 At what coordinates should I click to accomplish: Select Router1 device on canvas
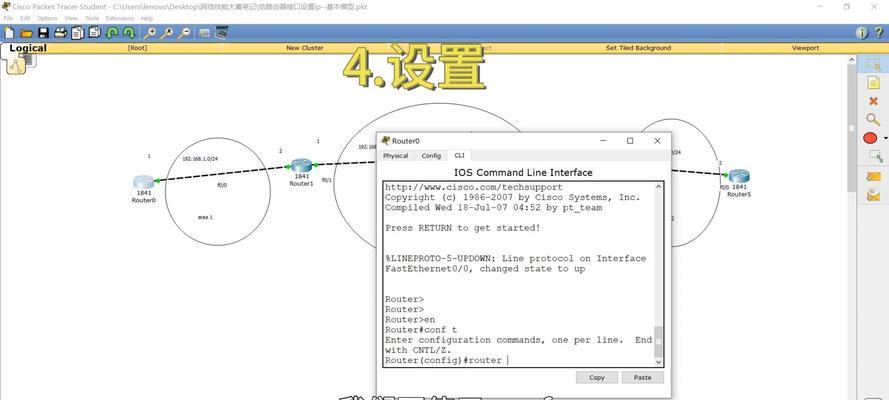click(301, 166)
